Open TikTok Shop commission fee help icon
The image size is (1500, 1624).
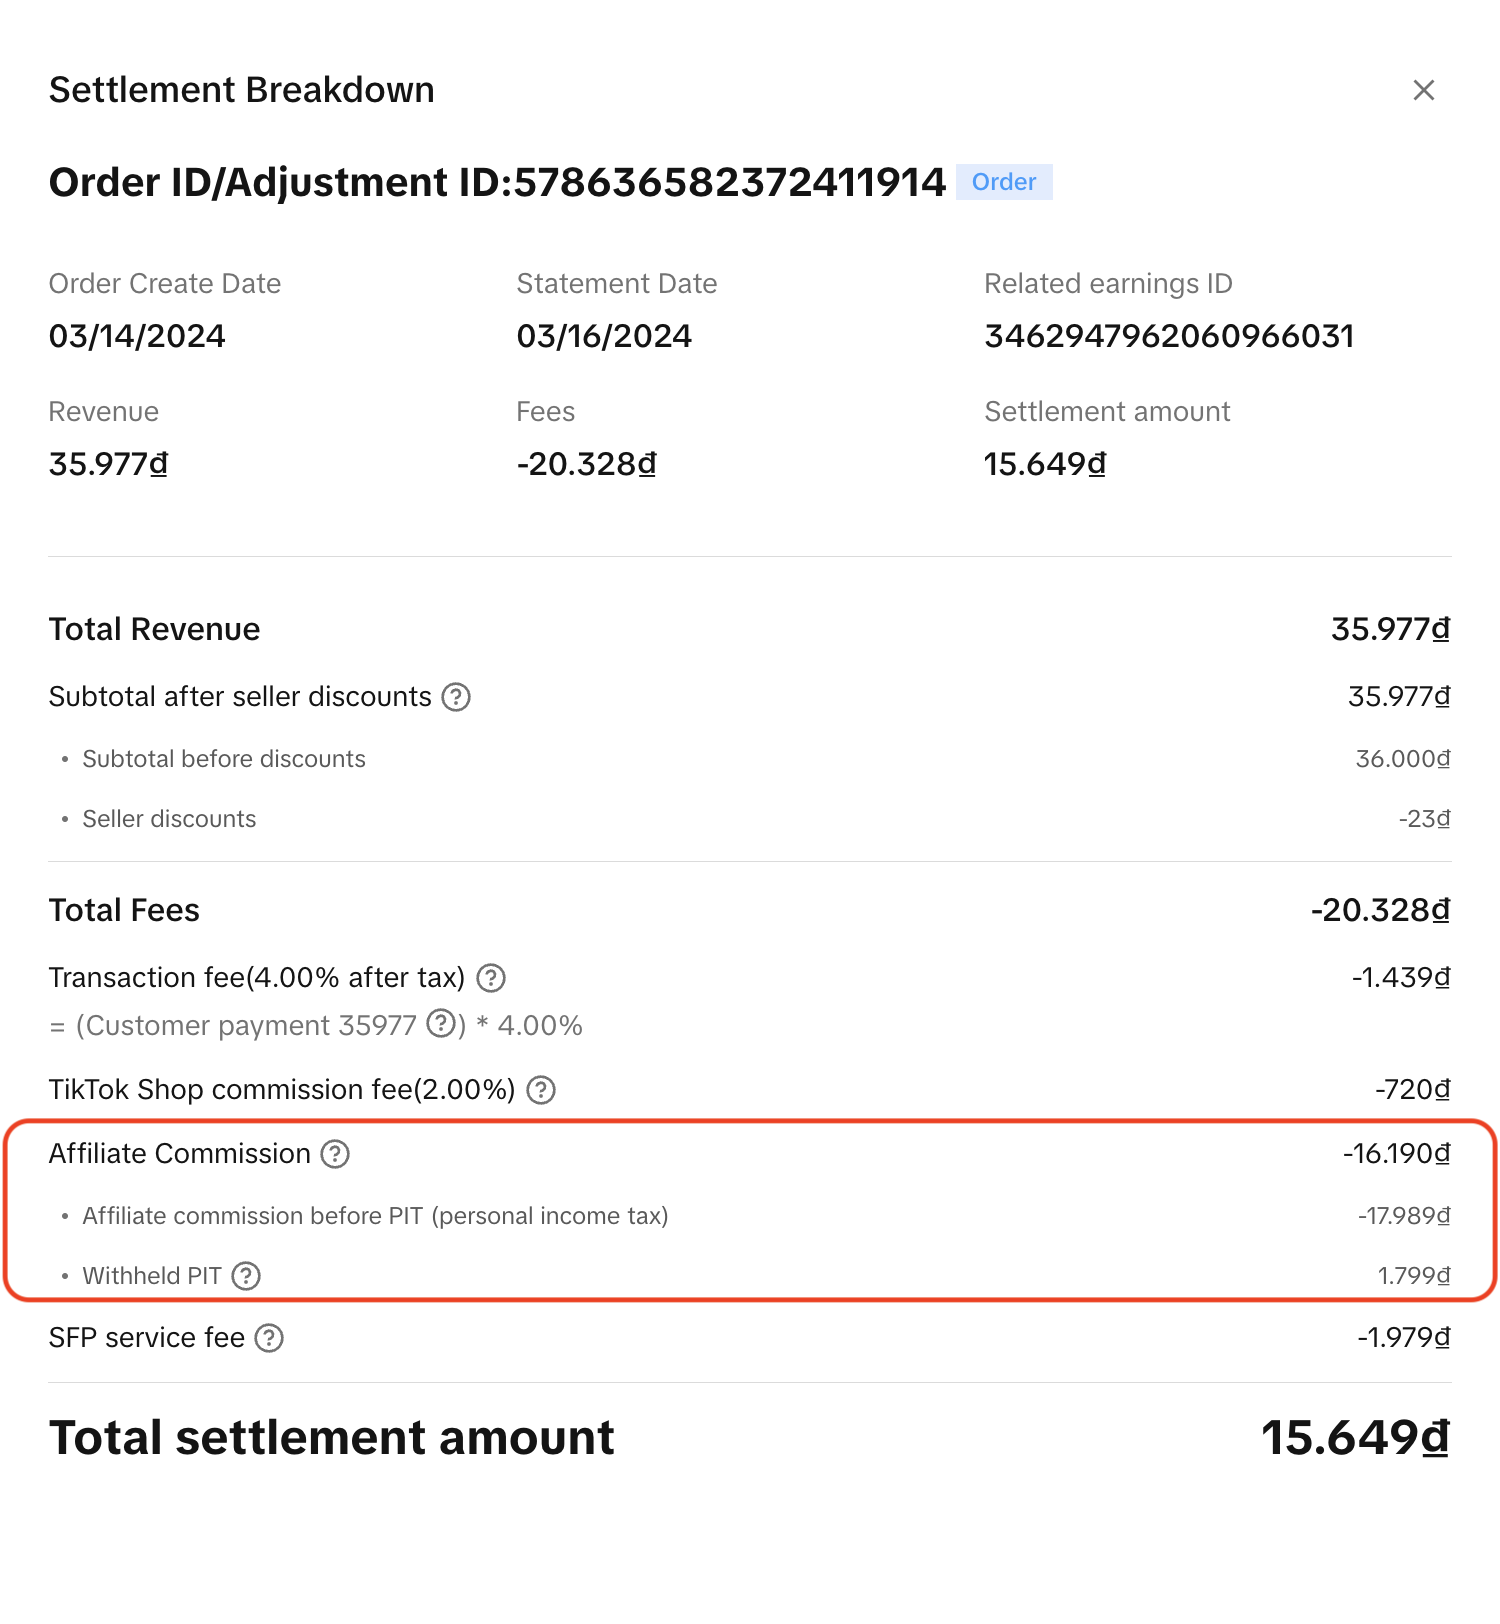click(541, 1090)
